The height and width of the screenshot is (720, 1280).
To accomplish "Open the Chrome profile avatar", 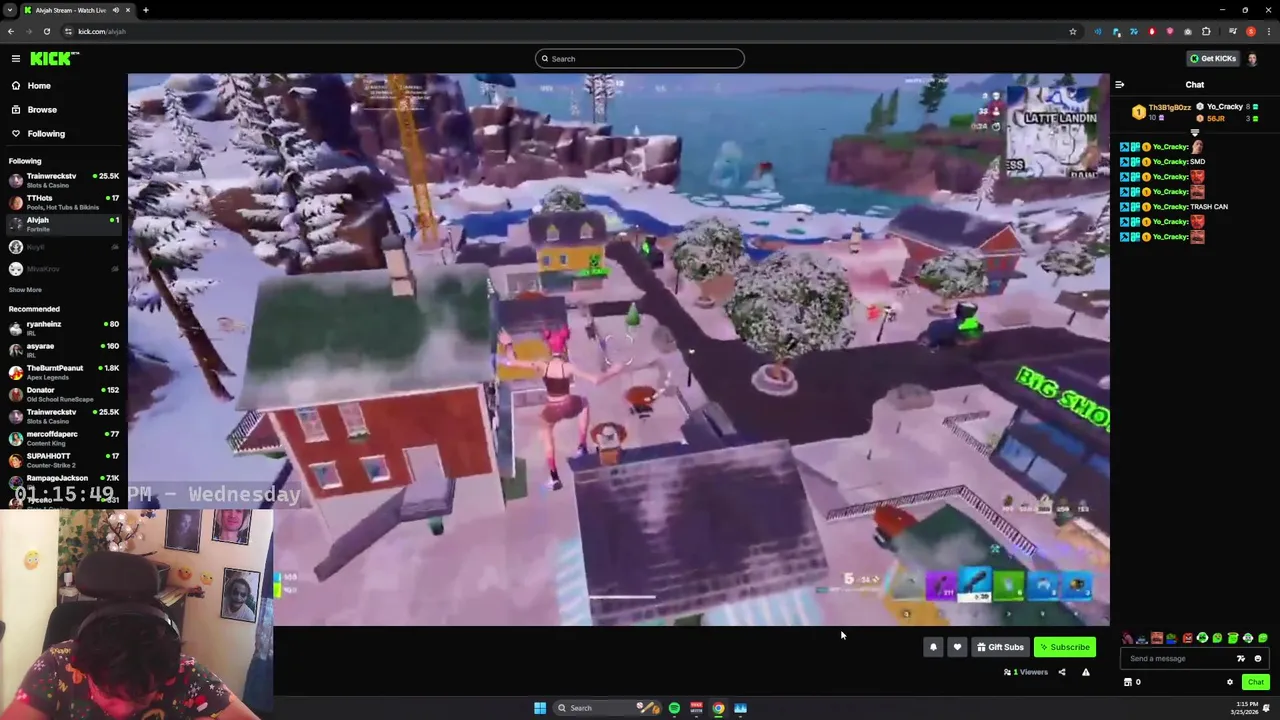I will click(1251, 31).
